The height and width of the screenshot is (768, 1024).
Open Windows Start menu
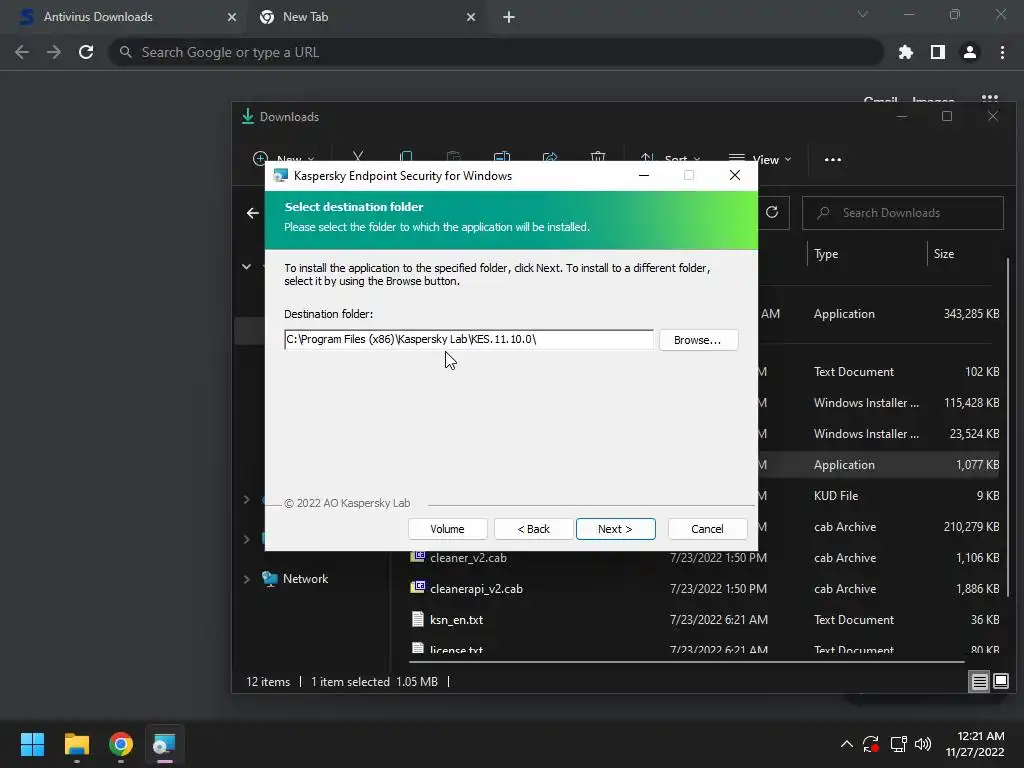32,744
